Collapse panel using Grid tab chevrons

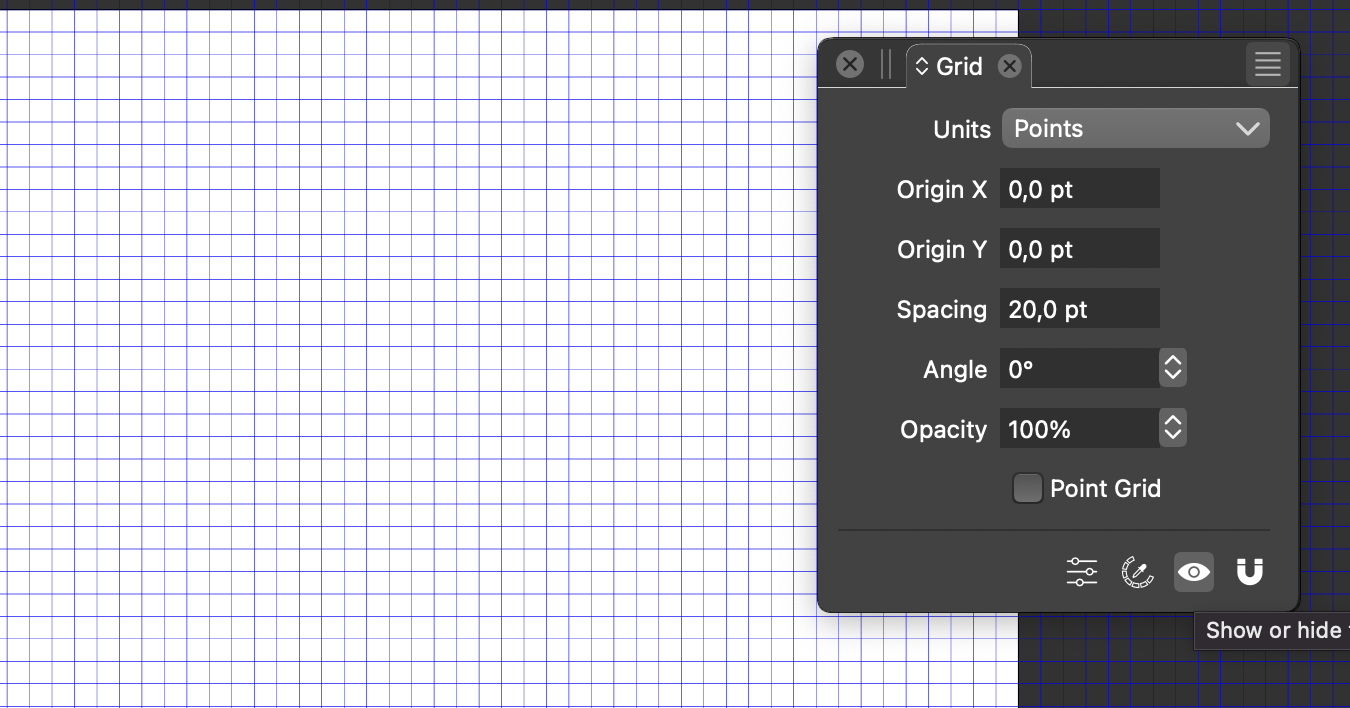pos(922,67)
